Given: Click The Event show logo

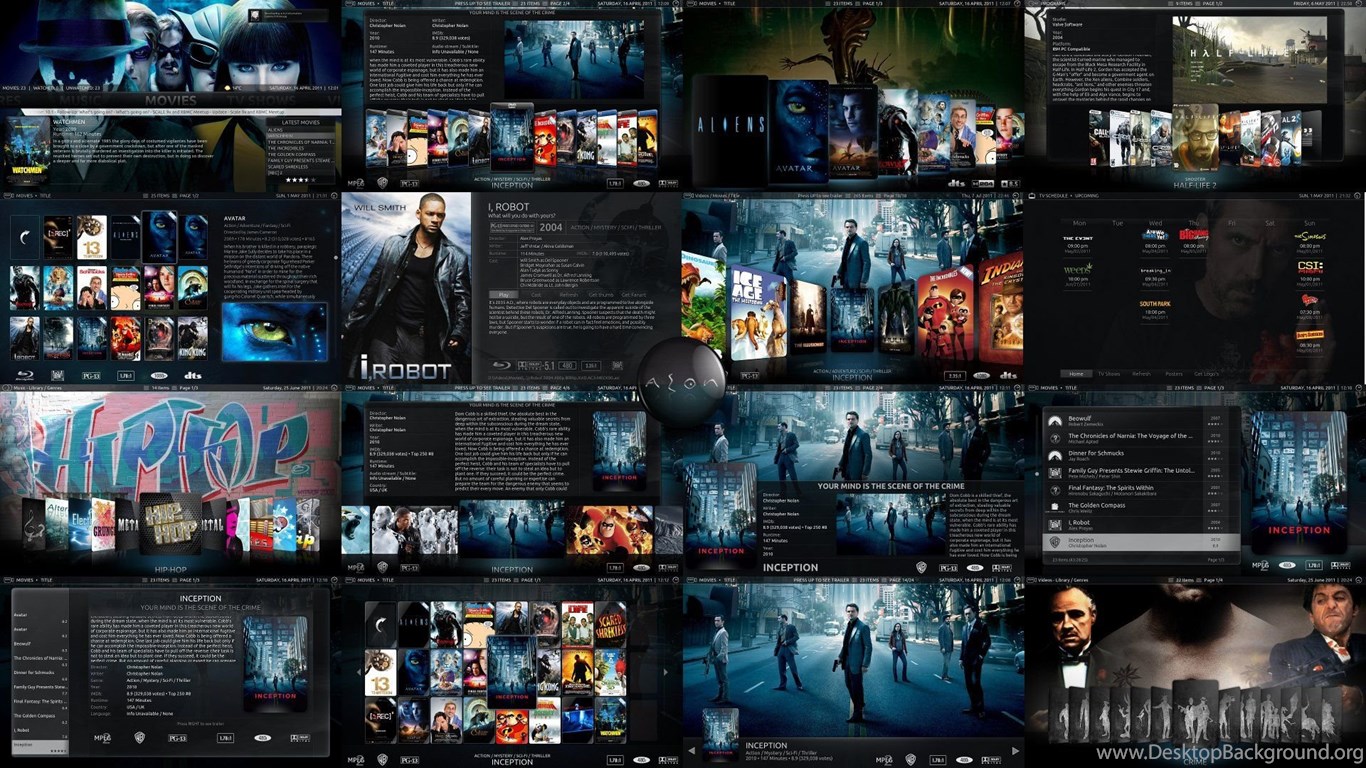Looking at the screenshot, I should 1078,238.
